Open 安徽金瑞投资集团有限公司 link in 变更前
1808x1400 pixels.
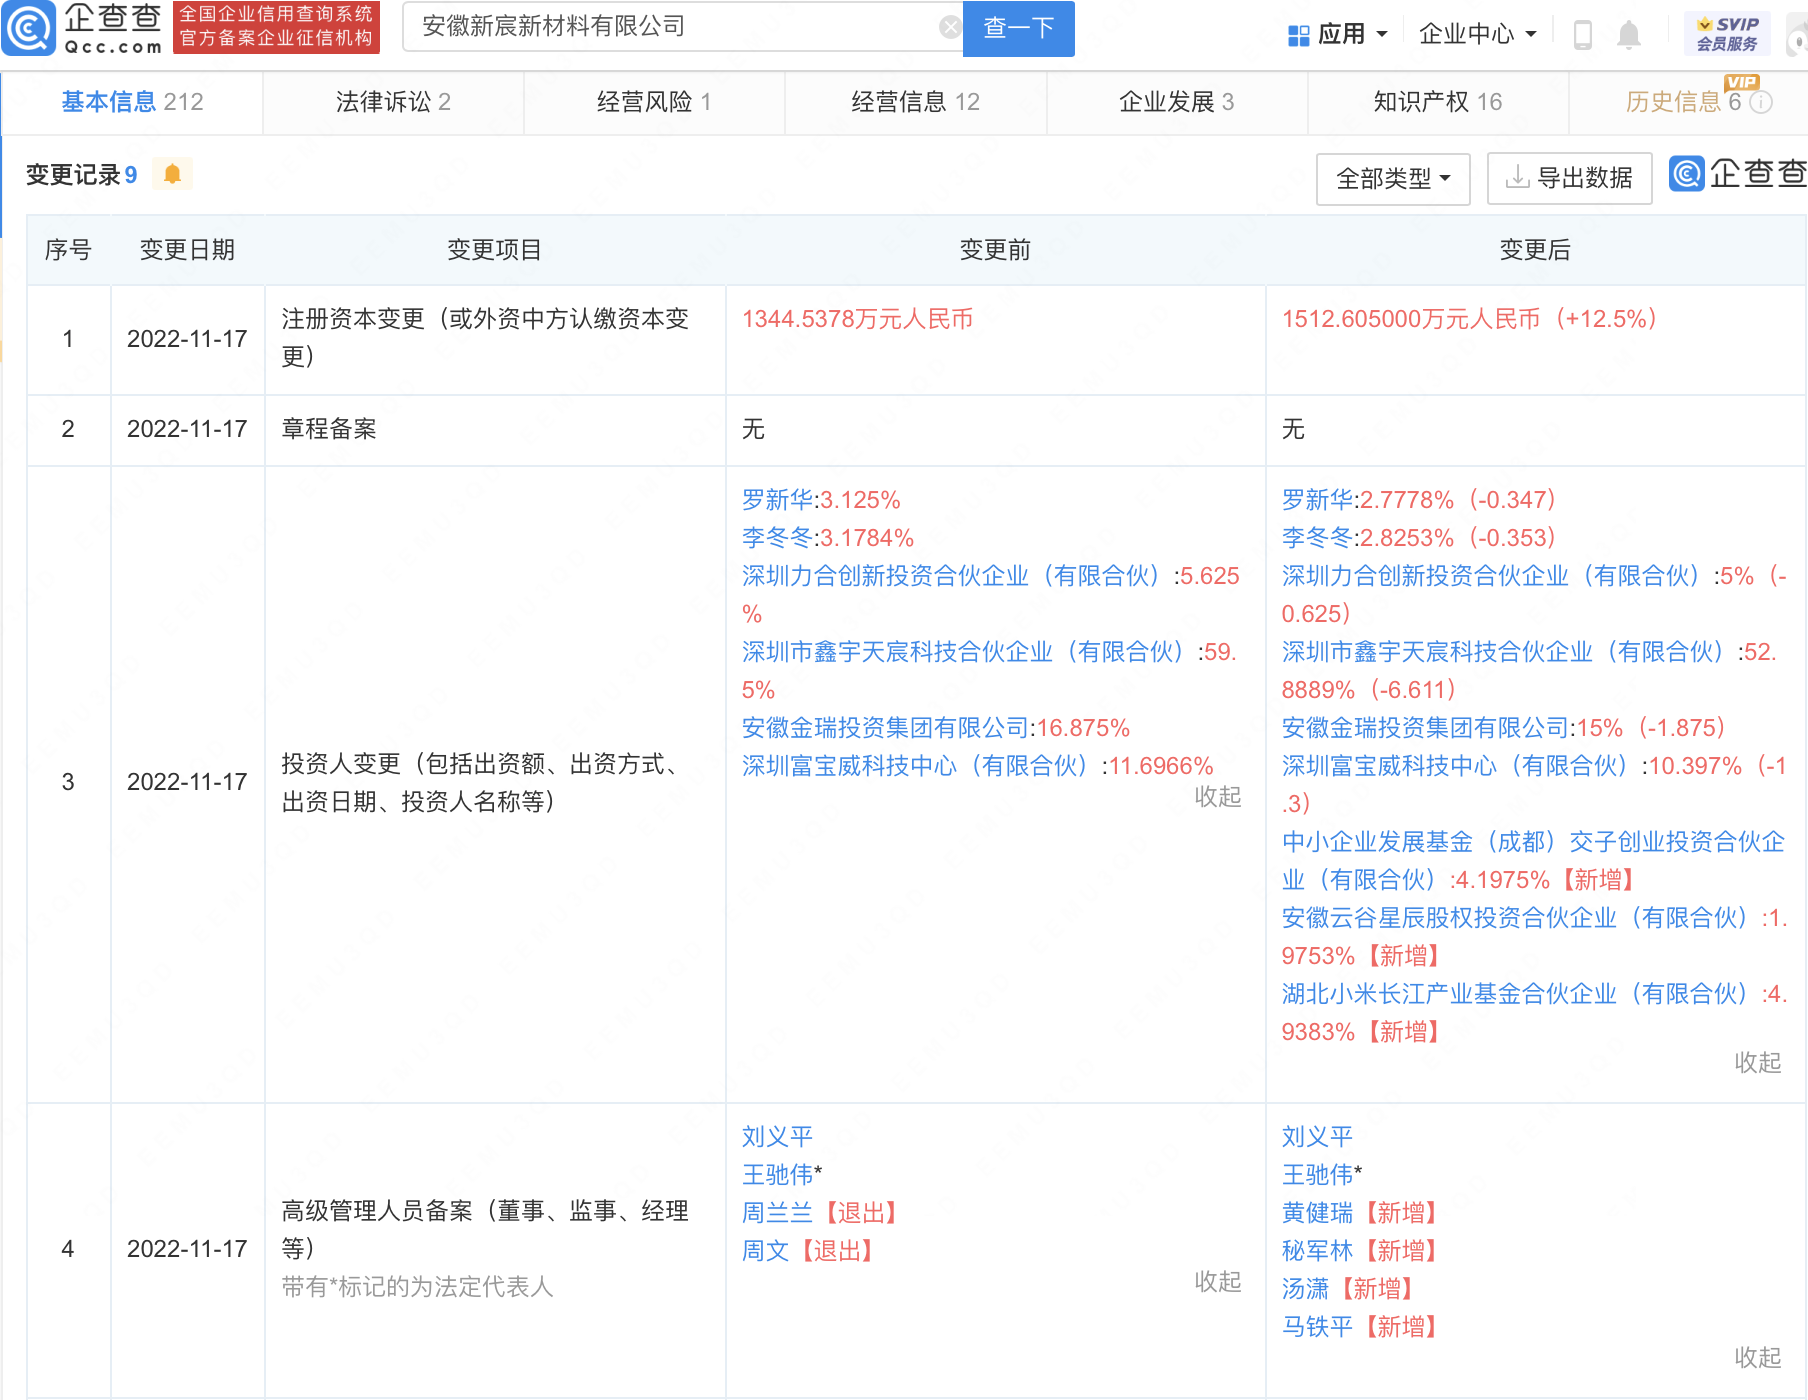pyautogui.click(x=886, y=728)
